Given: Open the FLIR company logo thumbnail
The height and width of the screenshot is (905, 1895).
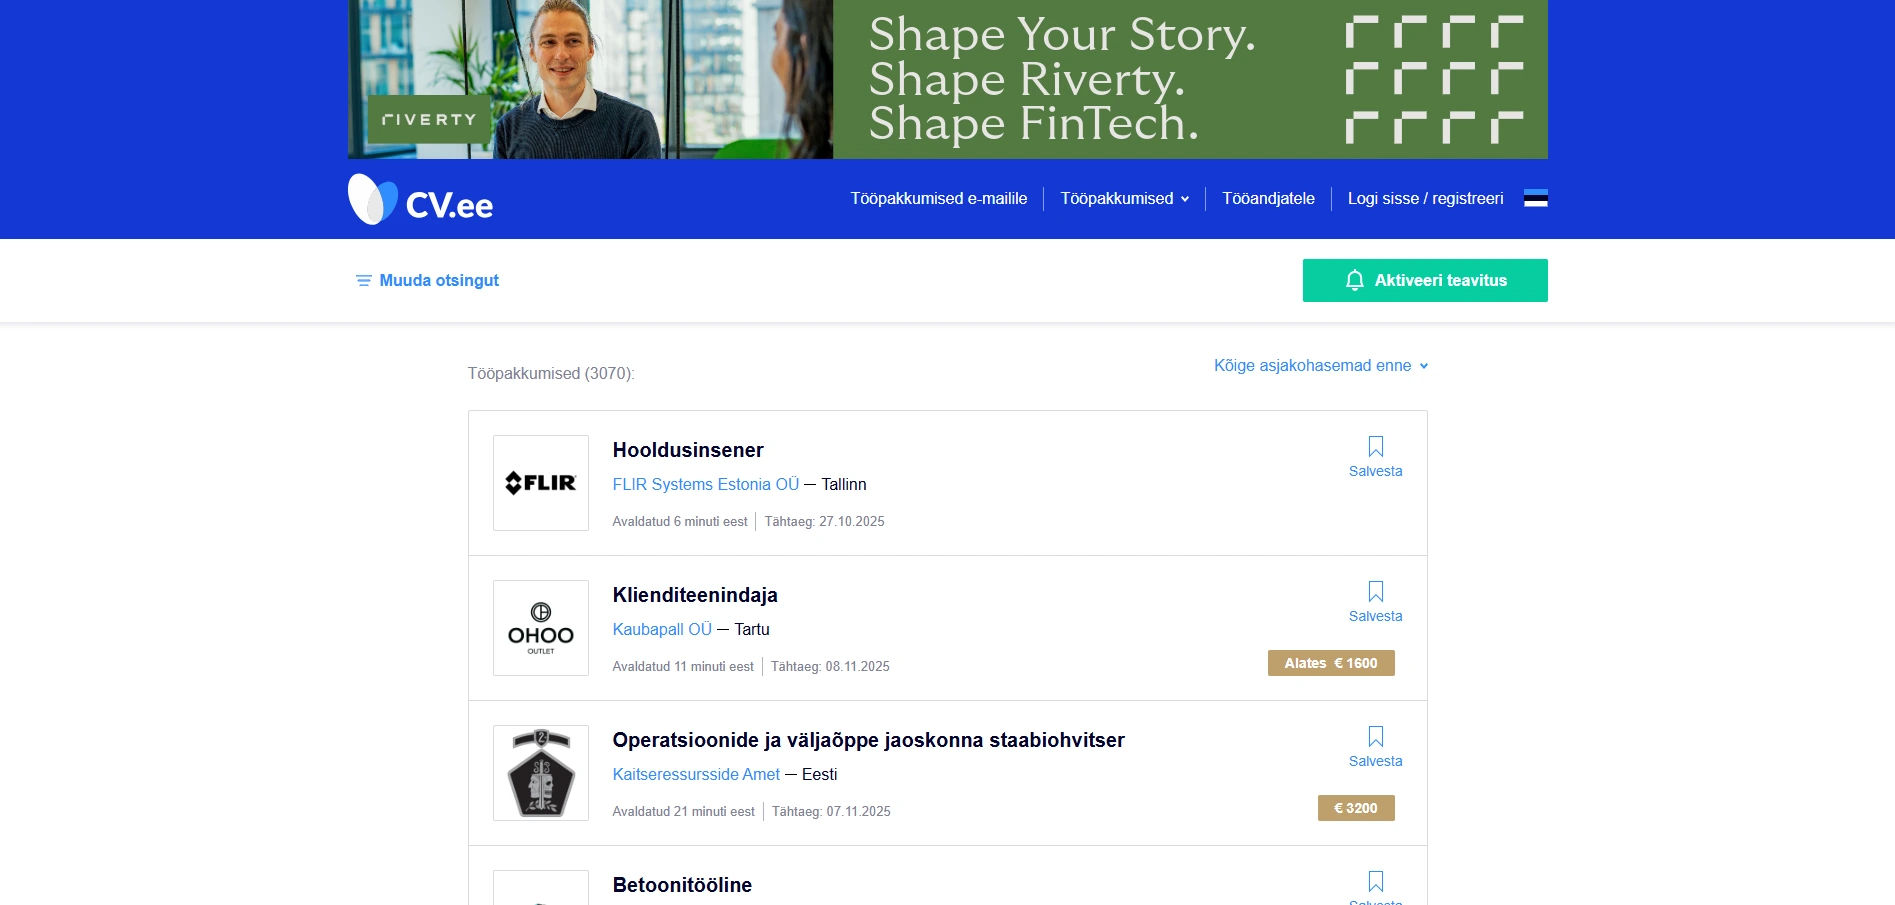Looking at the screenshot, I should point(541,483).
